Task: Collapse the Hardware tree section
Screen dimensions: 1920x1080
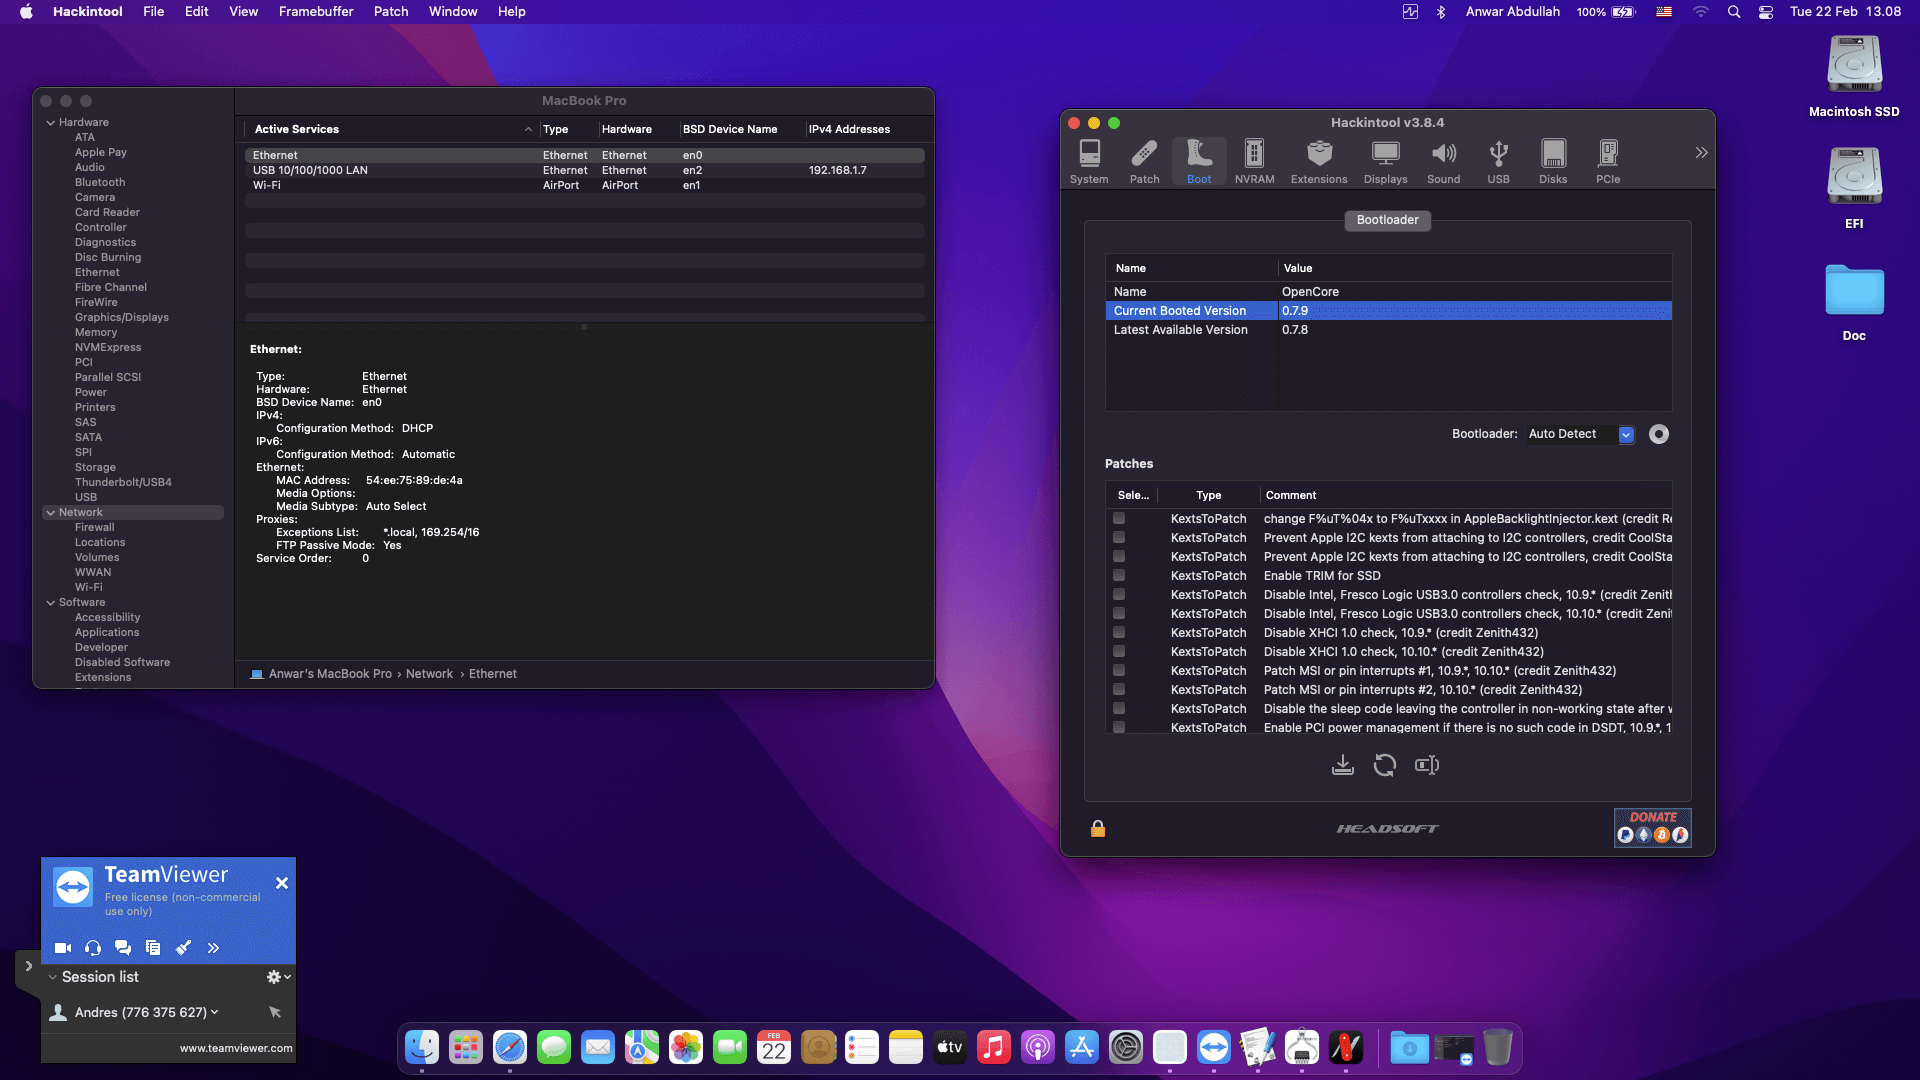Action: (50, 123)
